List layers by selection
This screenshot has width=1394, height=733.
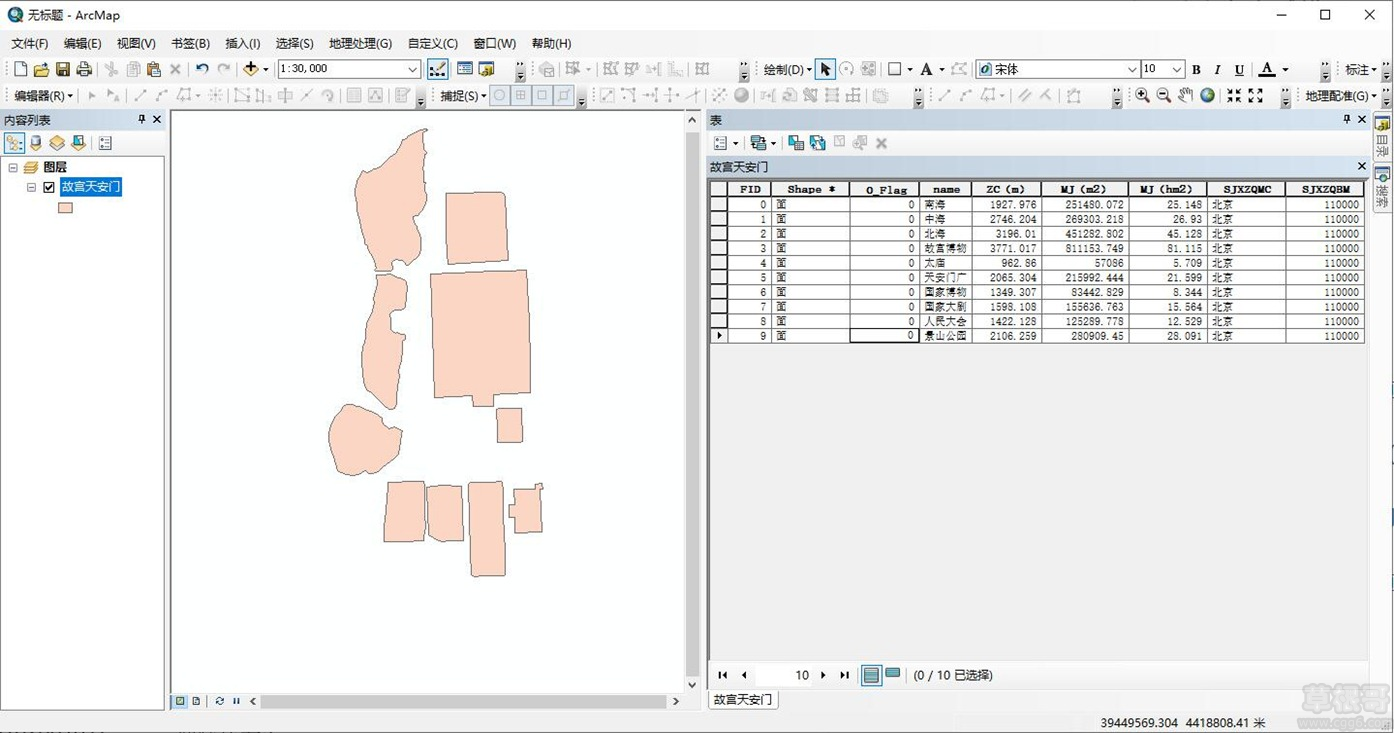(78, 143)
